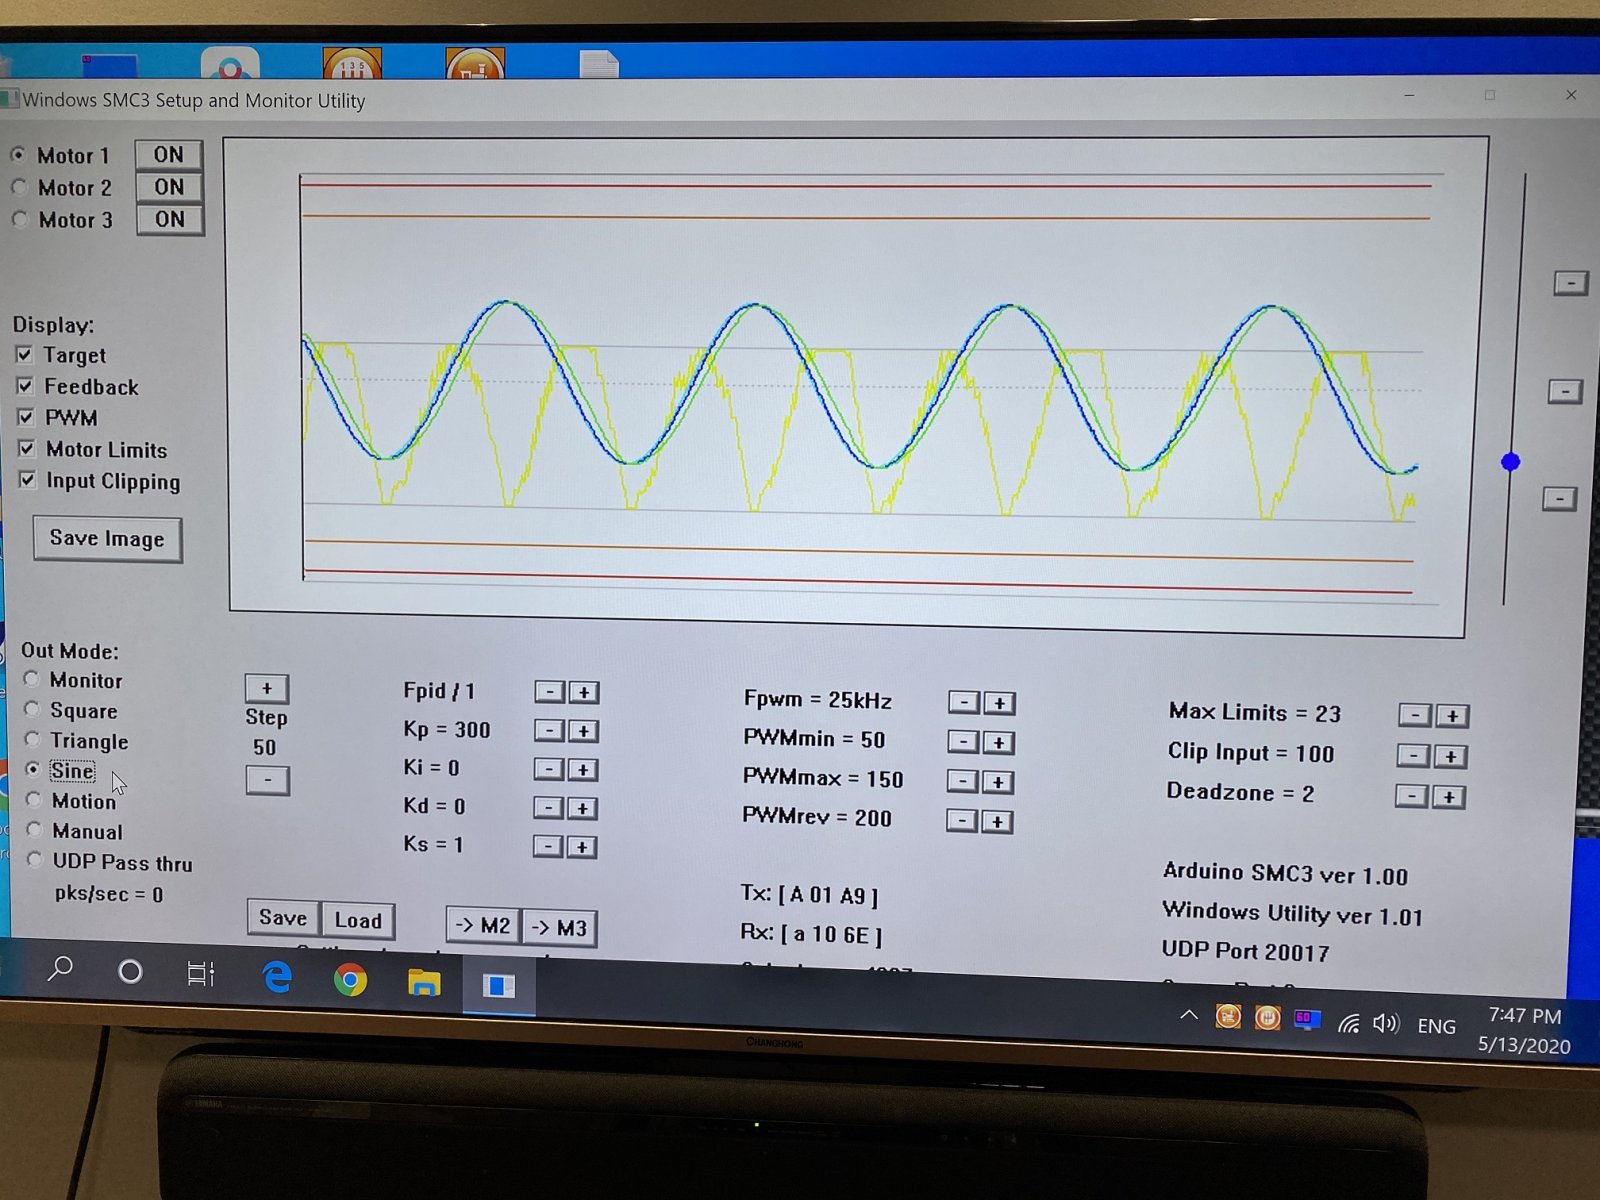The width and height of the screenshot is (1600, 1200).
Task: Decrease PWMmax value
Action: 962,781
